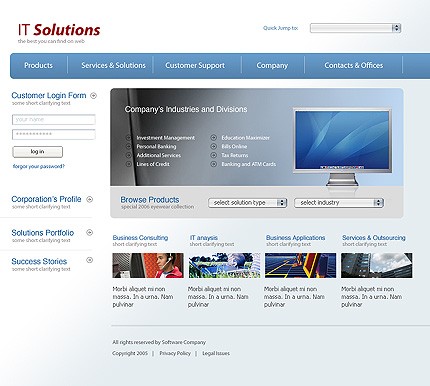Click the your name input field
The height and width of the screenshot is (386, 430).
[x=54, y=119]
